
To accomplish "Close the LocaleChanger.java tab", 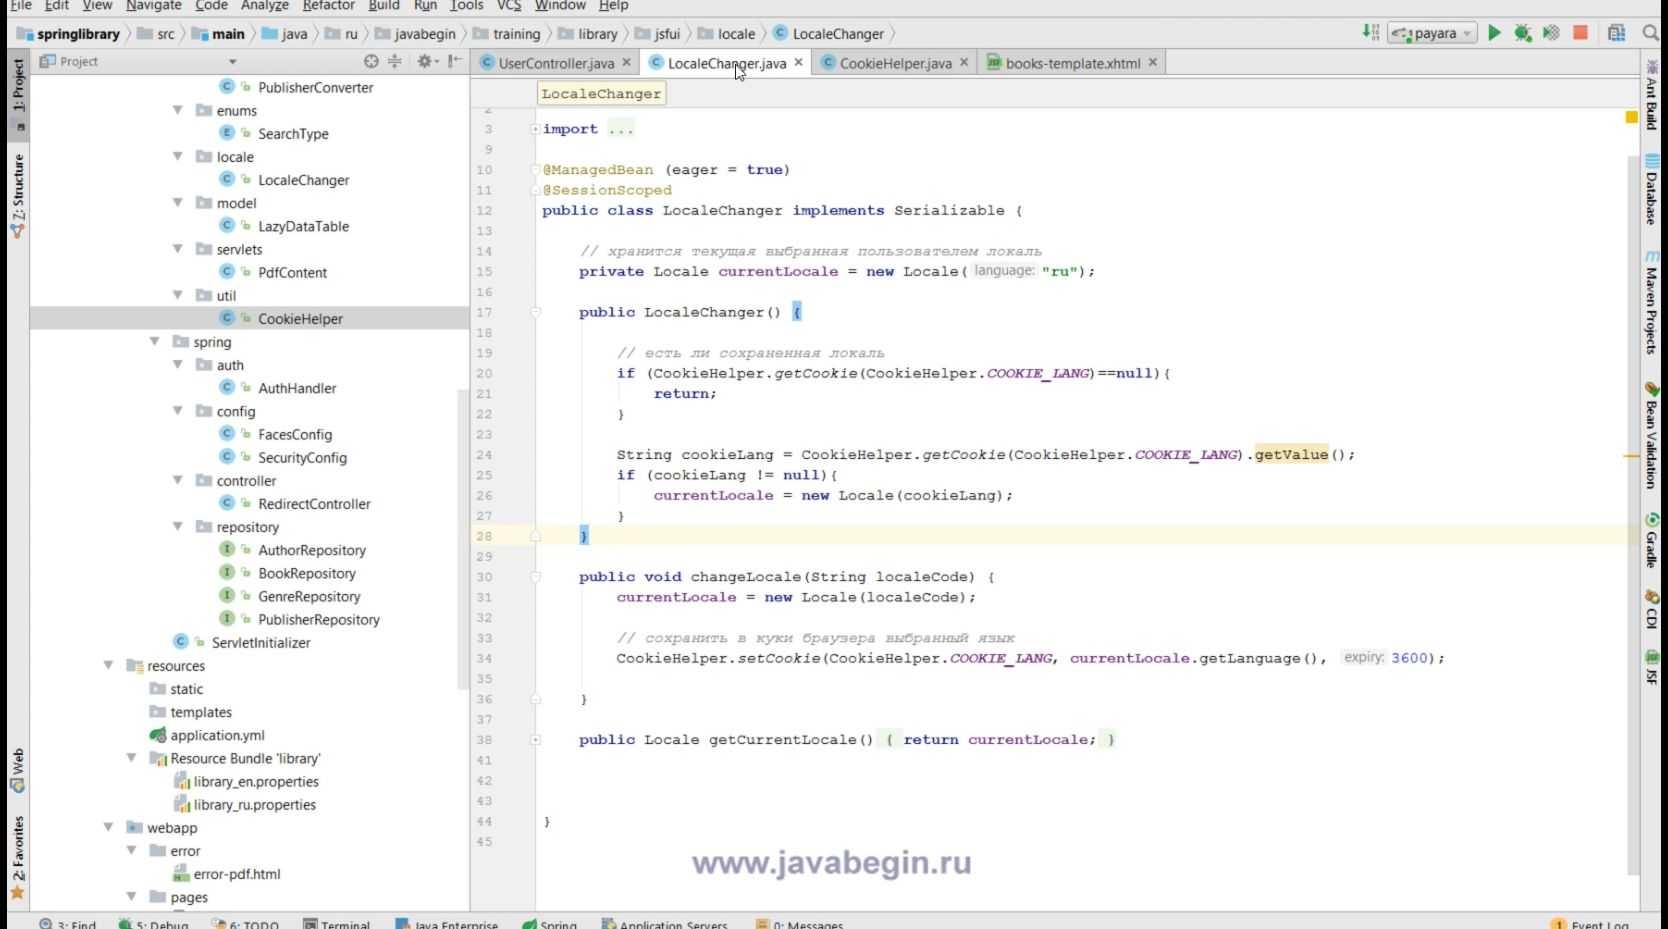I will pyautogui.click(x=798, y=62).
